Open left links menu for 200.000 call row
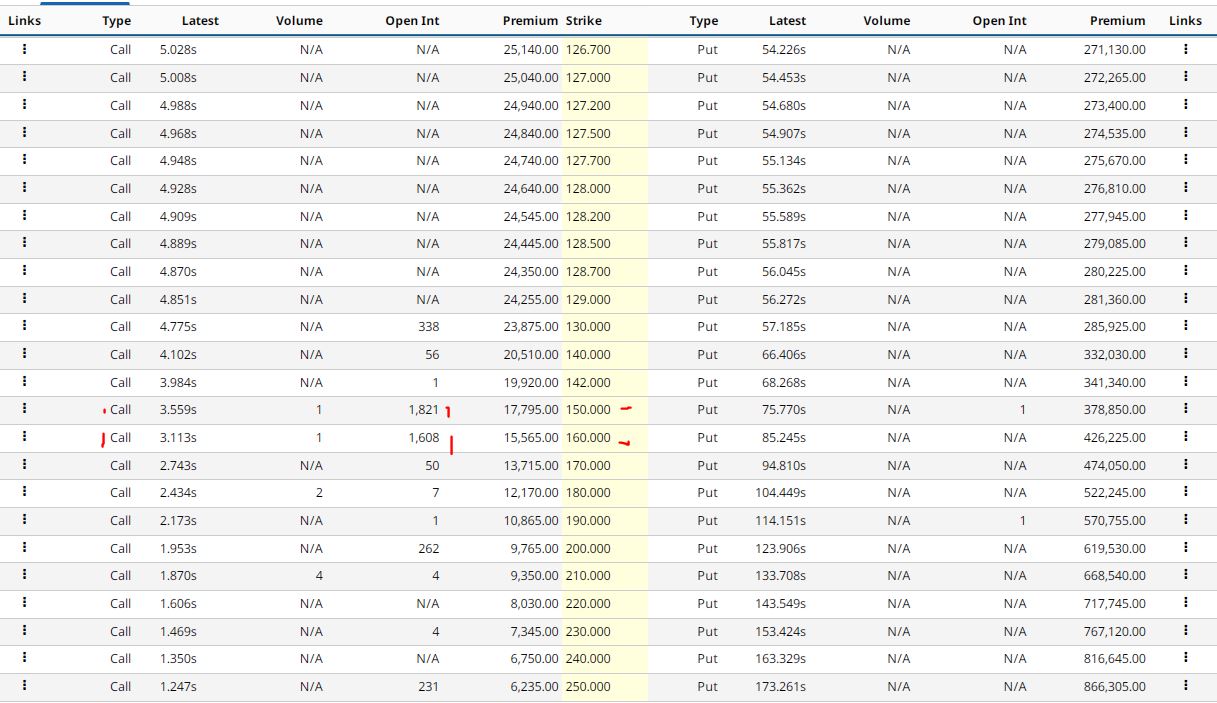1217x703 pixels. click(x=24, y=548)
